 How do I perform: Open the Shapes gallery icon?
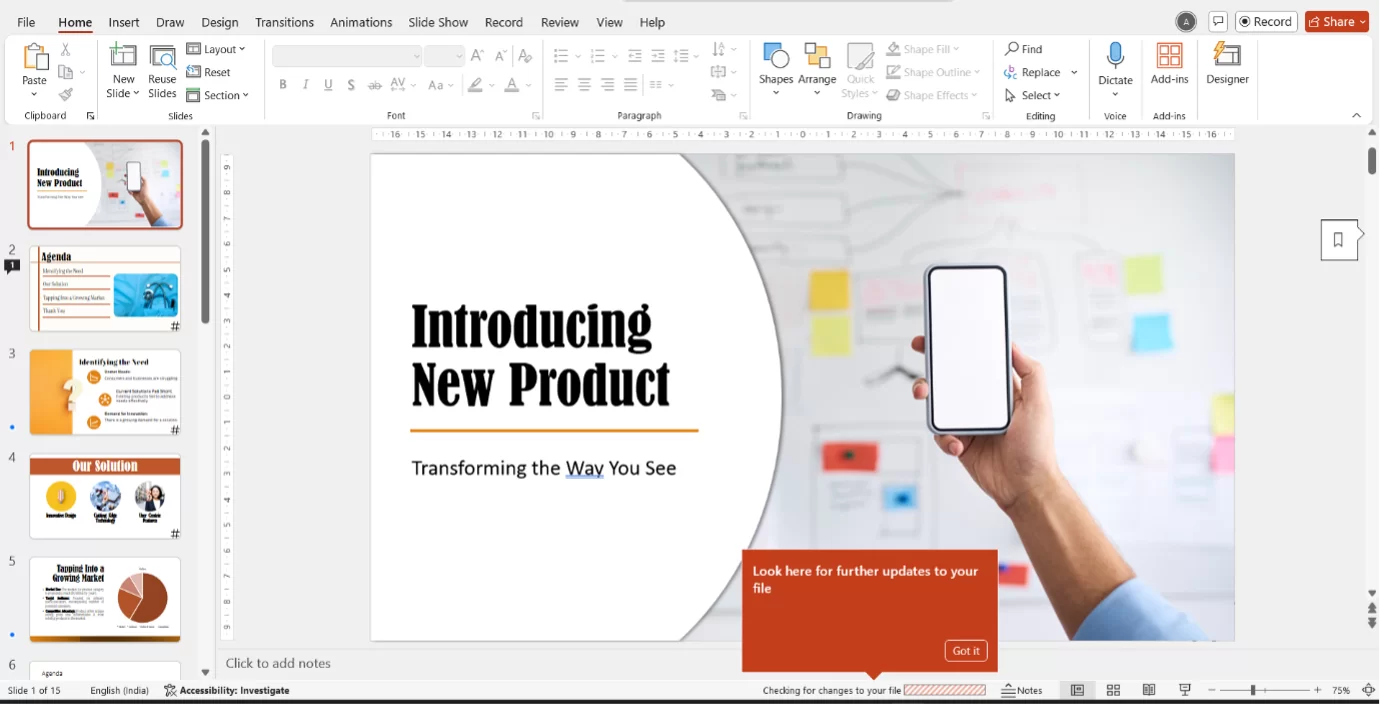coord(776,62)
